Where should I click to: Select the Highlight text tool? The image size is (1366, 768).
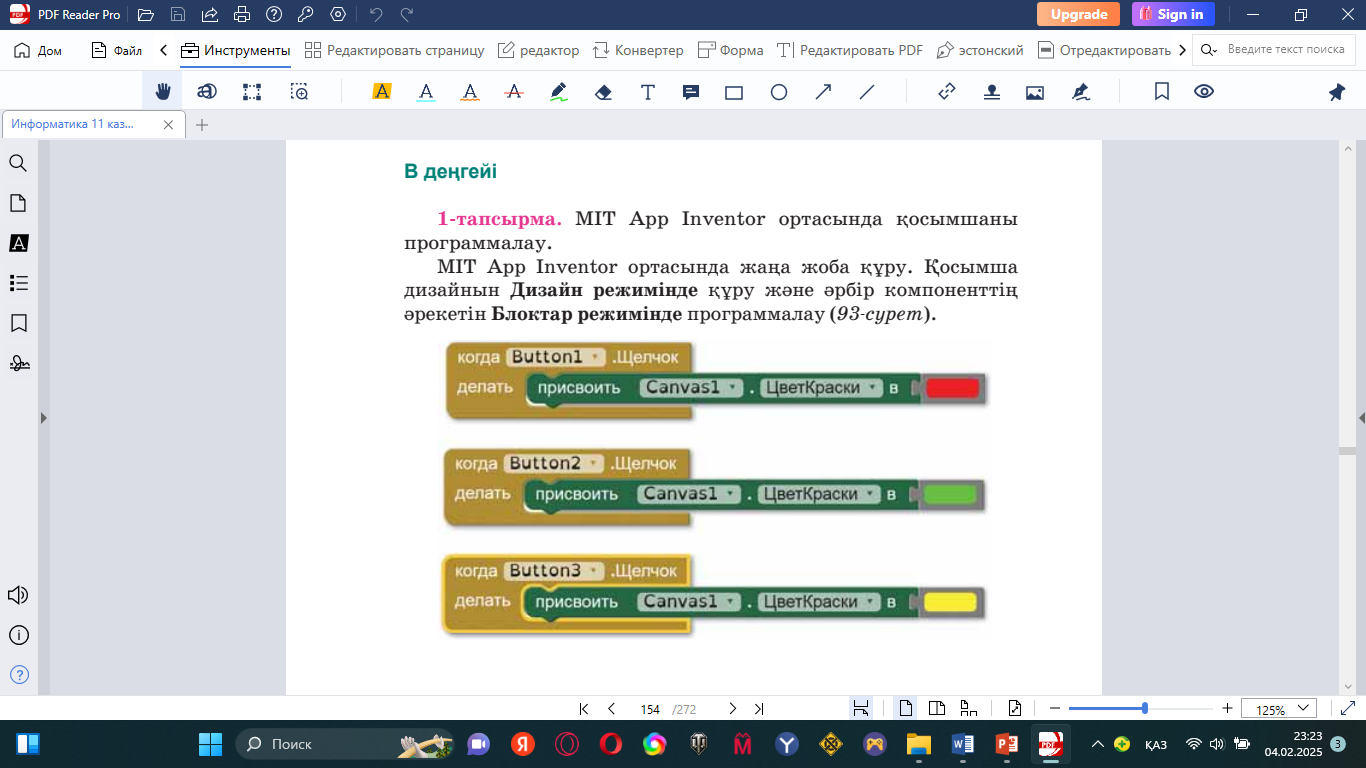coord(381,92)
